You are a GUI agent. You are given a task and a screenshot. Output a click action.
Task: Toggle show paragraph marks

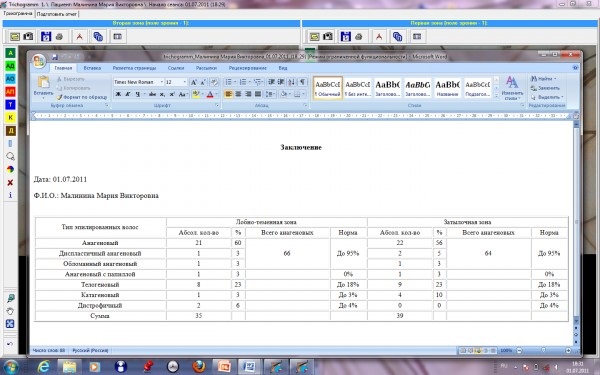pyautogui.click(x=302, y=82)
